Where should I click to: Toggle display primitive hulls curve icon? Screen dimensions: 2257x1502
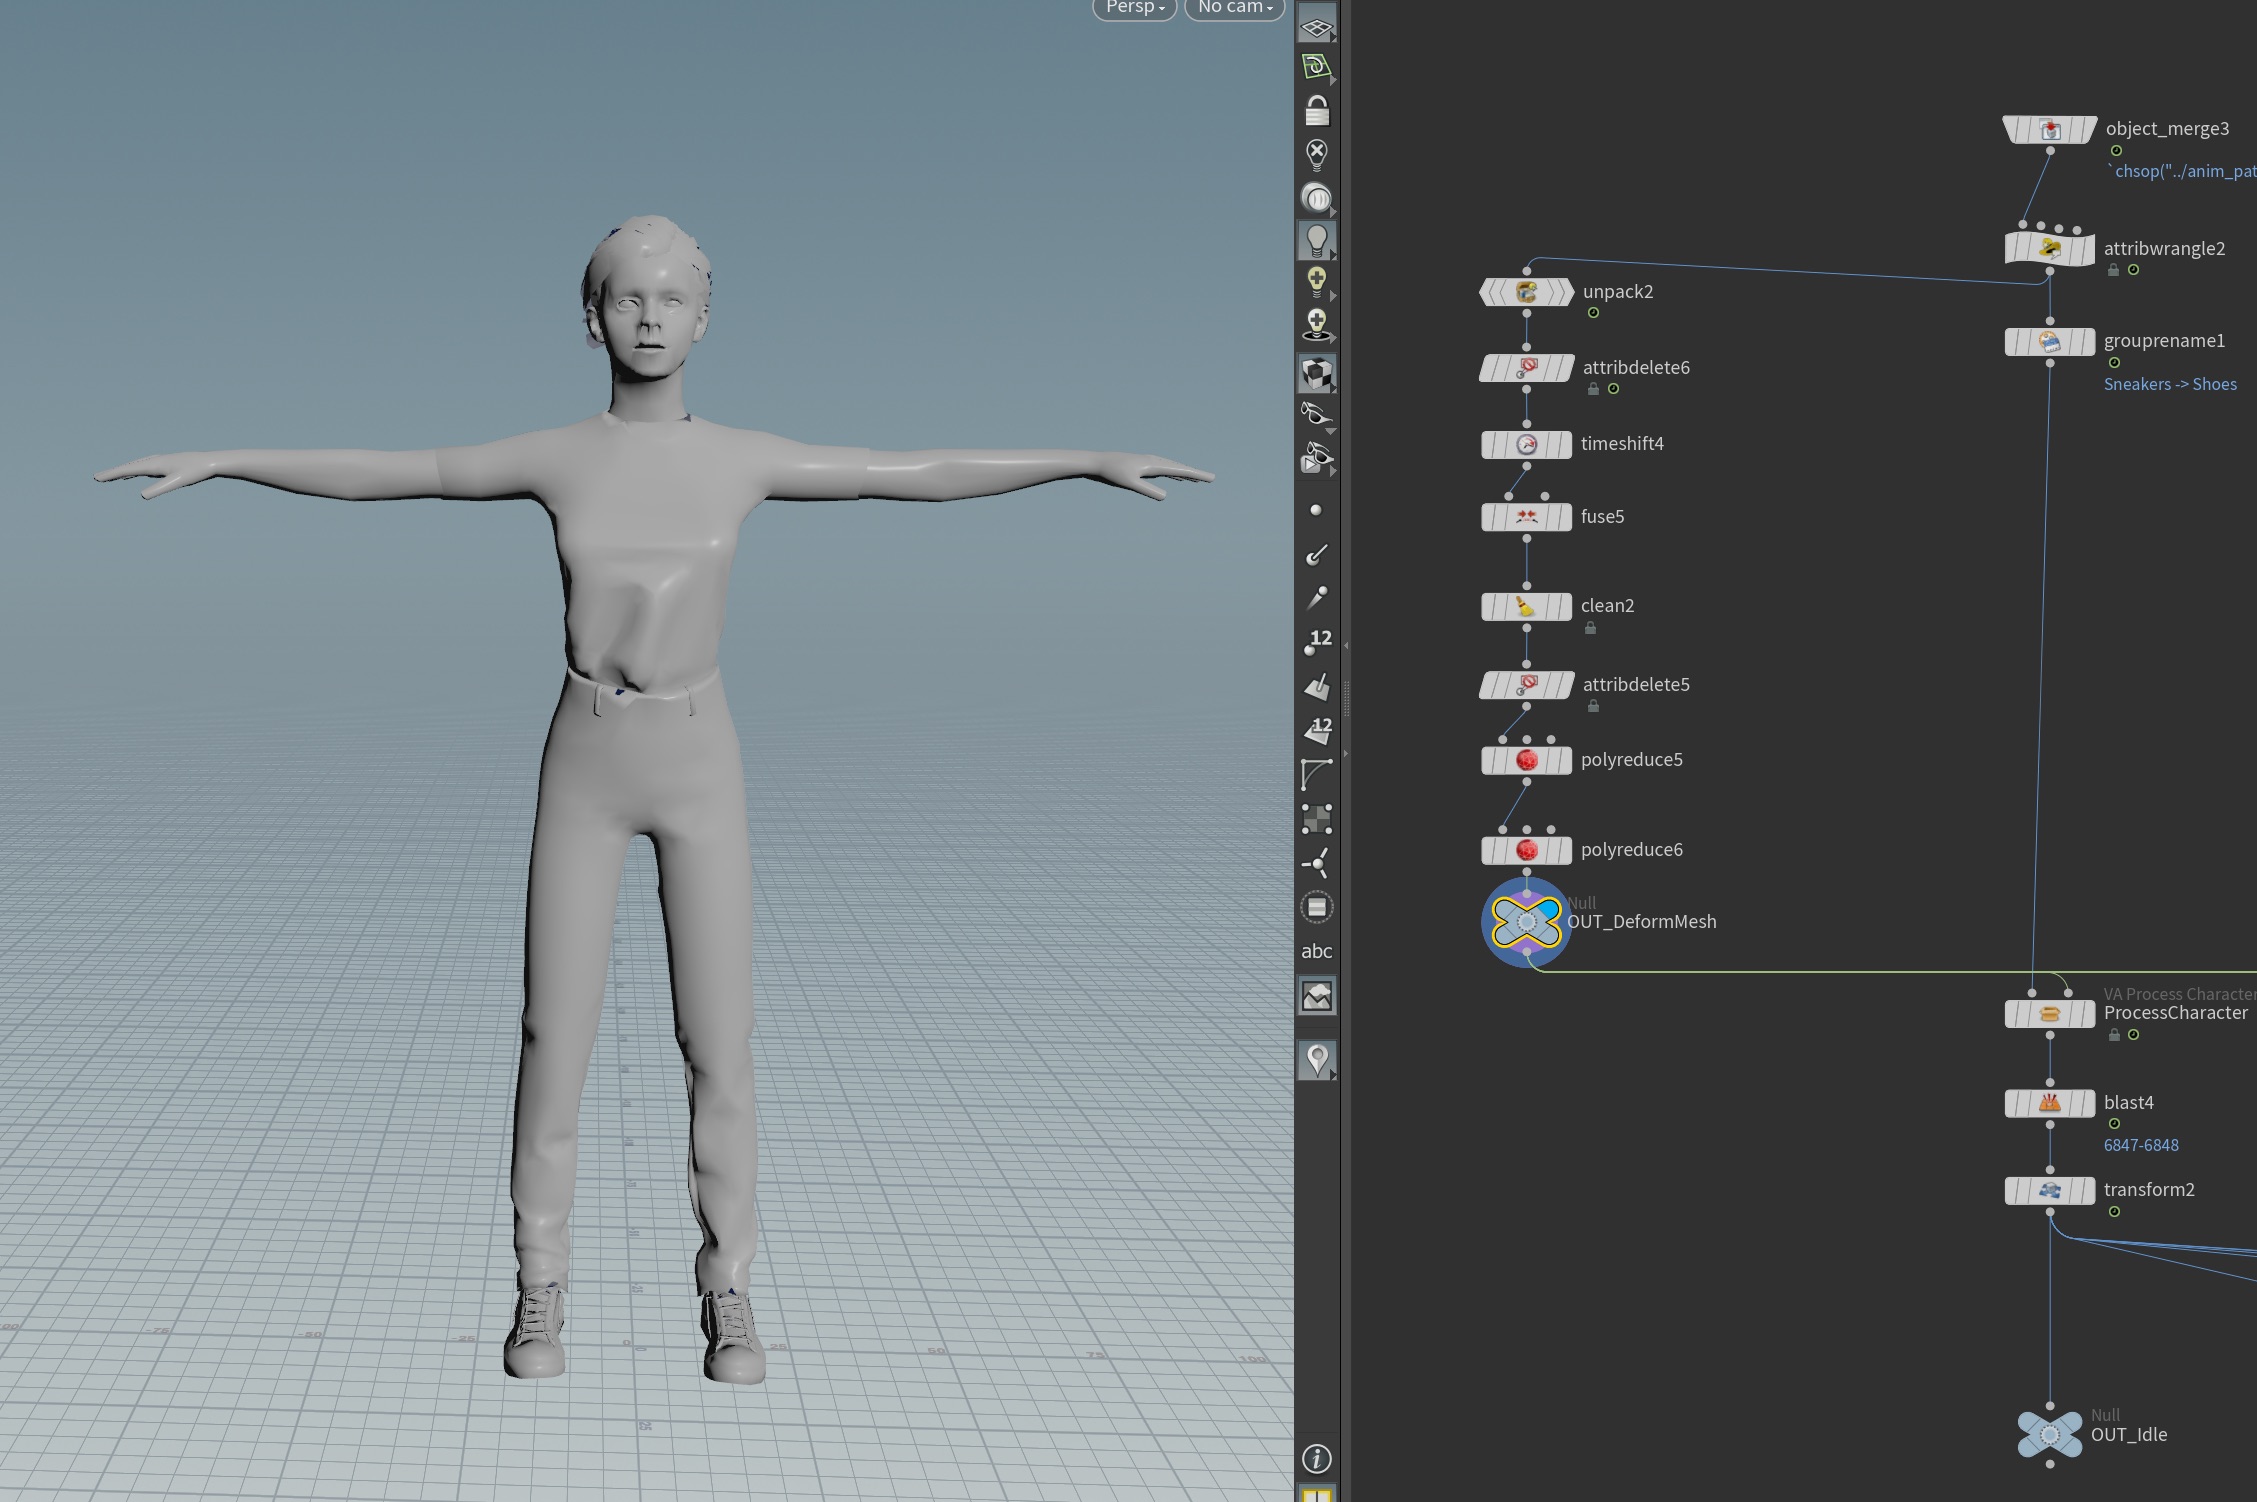[x=1317, y=774]
